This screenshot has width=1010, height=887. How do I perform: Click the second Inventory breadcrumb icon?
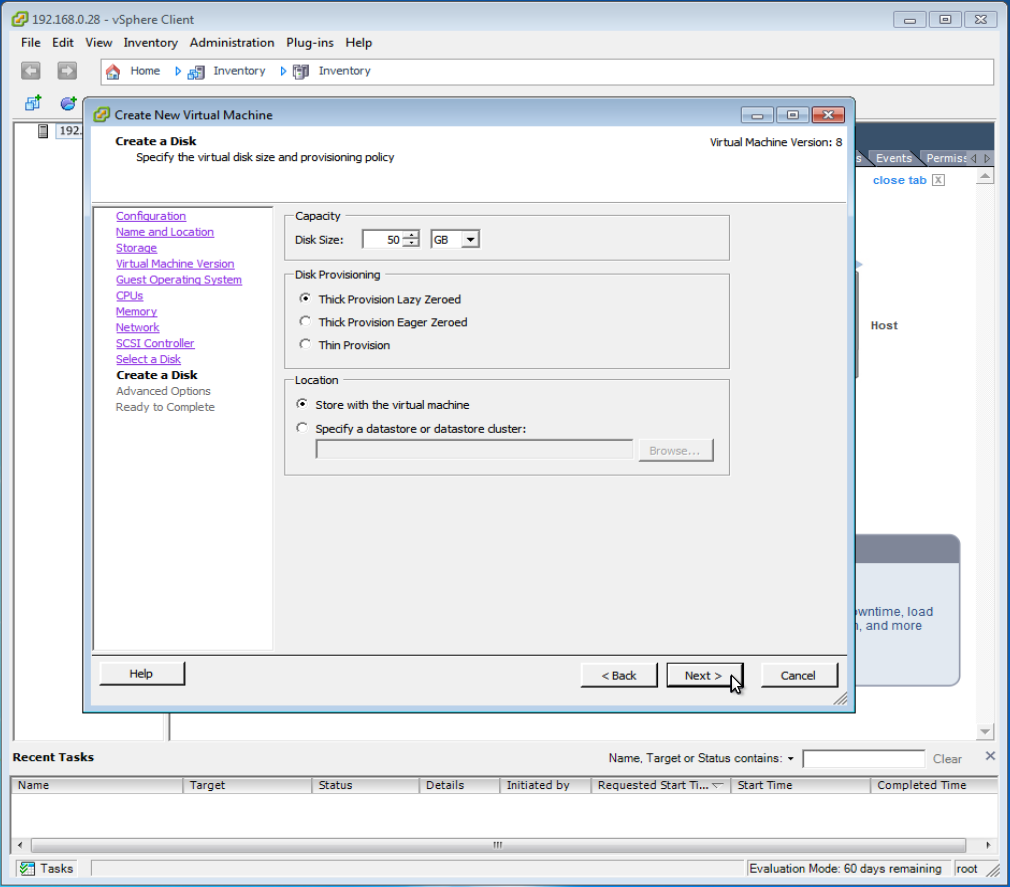(x=301, y=72)
